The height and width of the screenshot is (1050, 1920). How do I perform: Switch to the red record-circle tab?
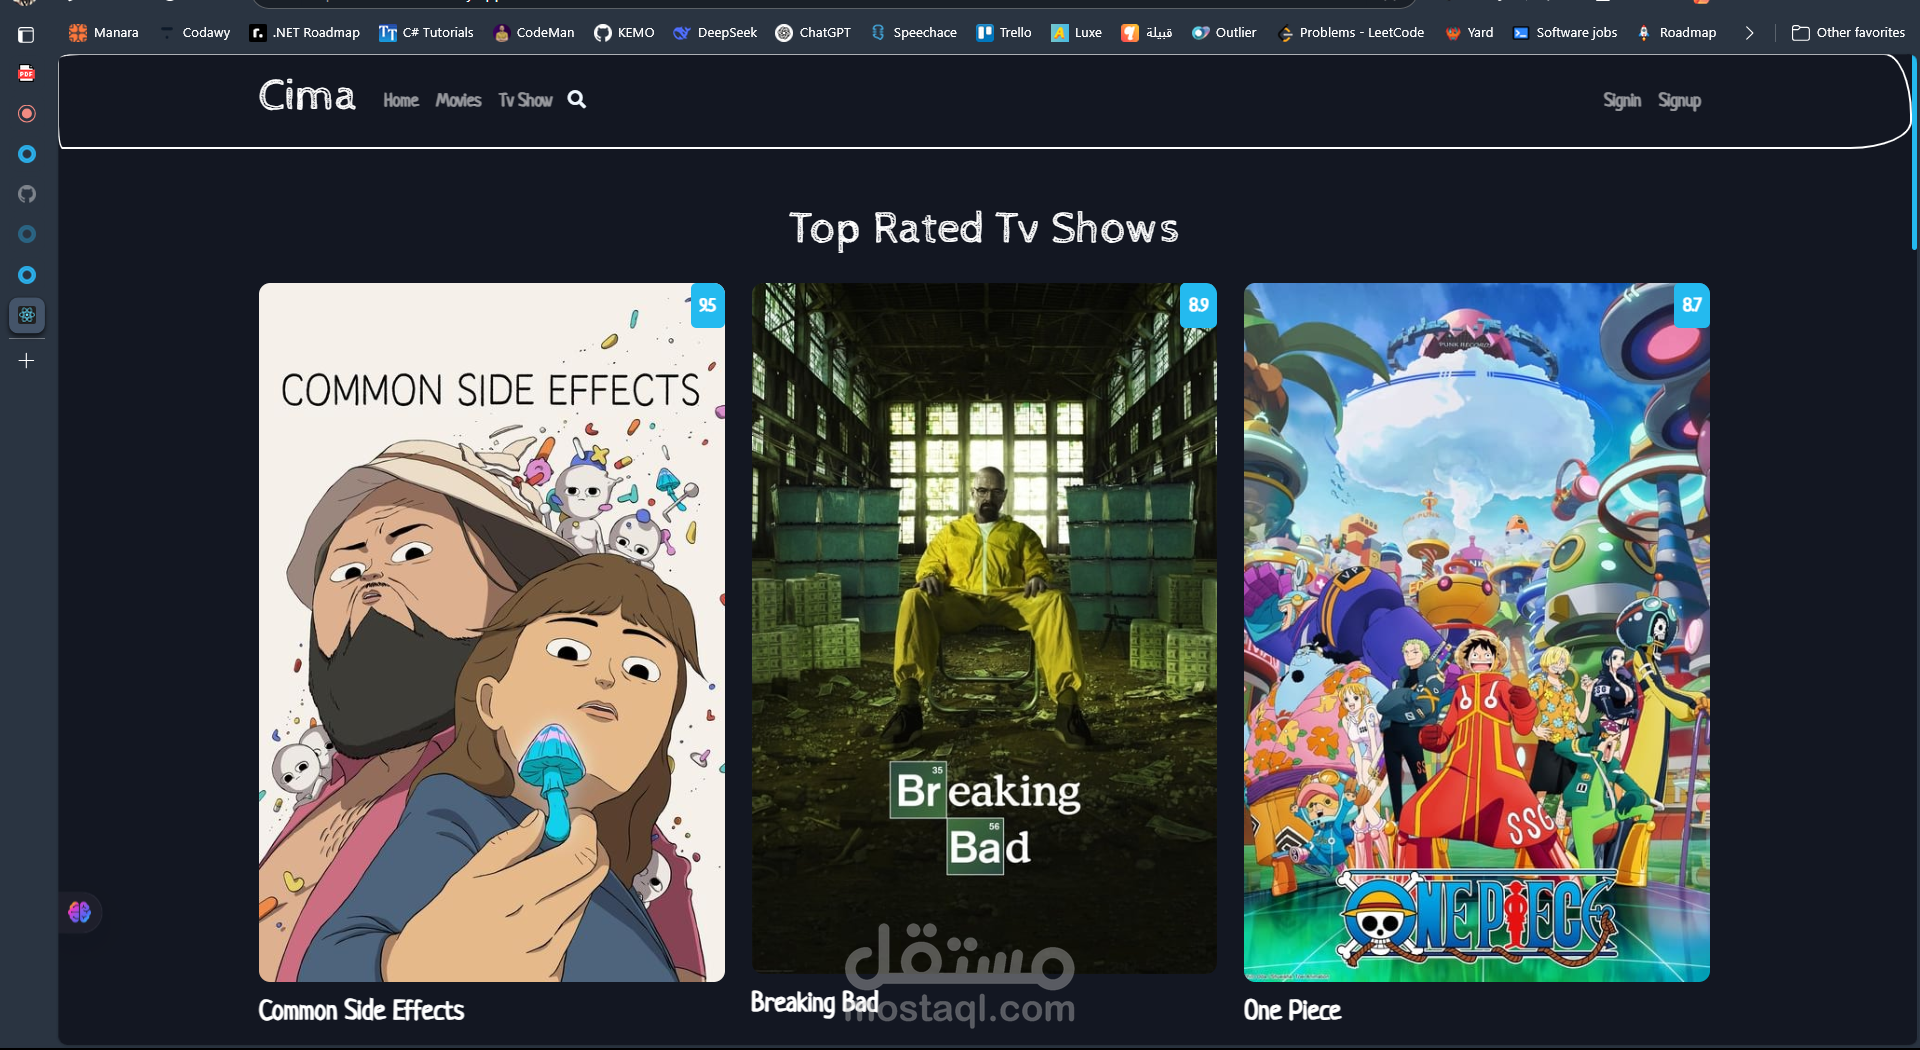27,113
